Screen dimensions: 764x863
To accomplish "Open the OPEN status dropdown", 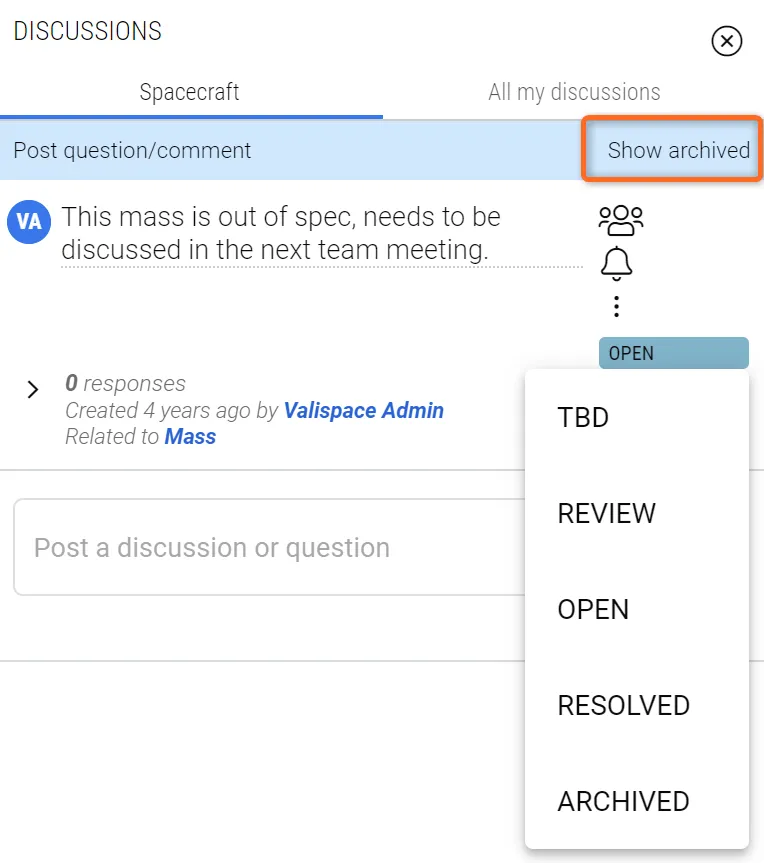I will [674, 353].
